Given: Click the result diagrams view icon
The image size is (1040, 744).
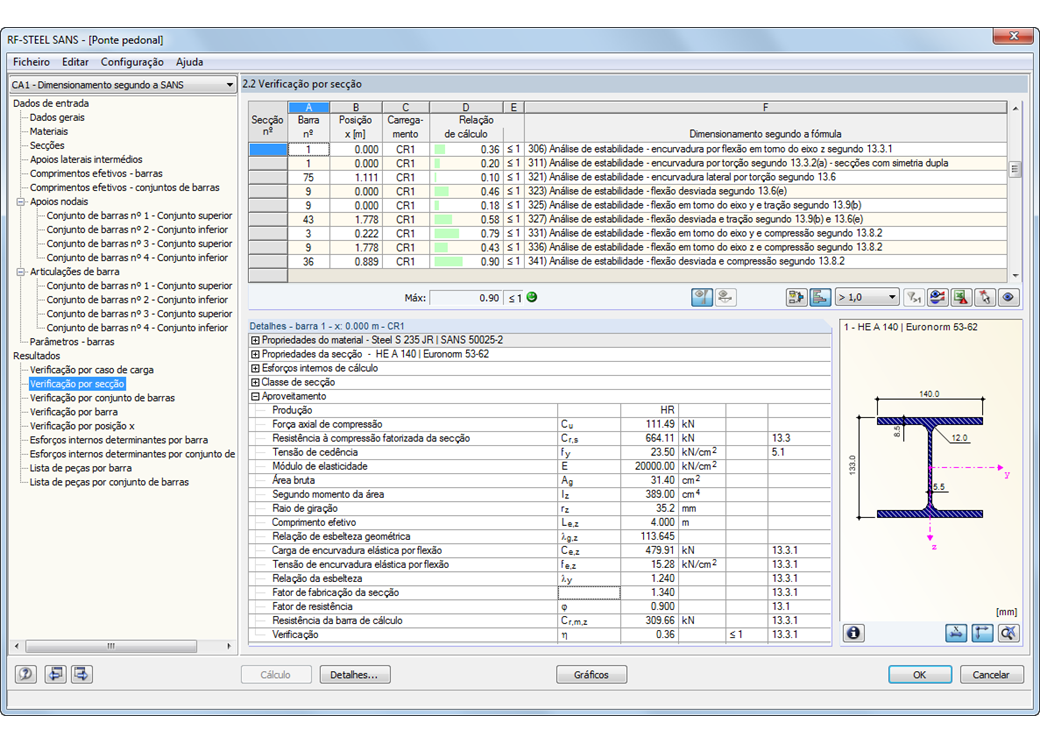Looking at the screenshot, I should point(937,298).
